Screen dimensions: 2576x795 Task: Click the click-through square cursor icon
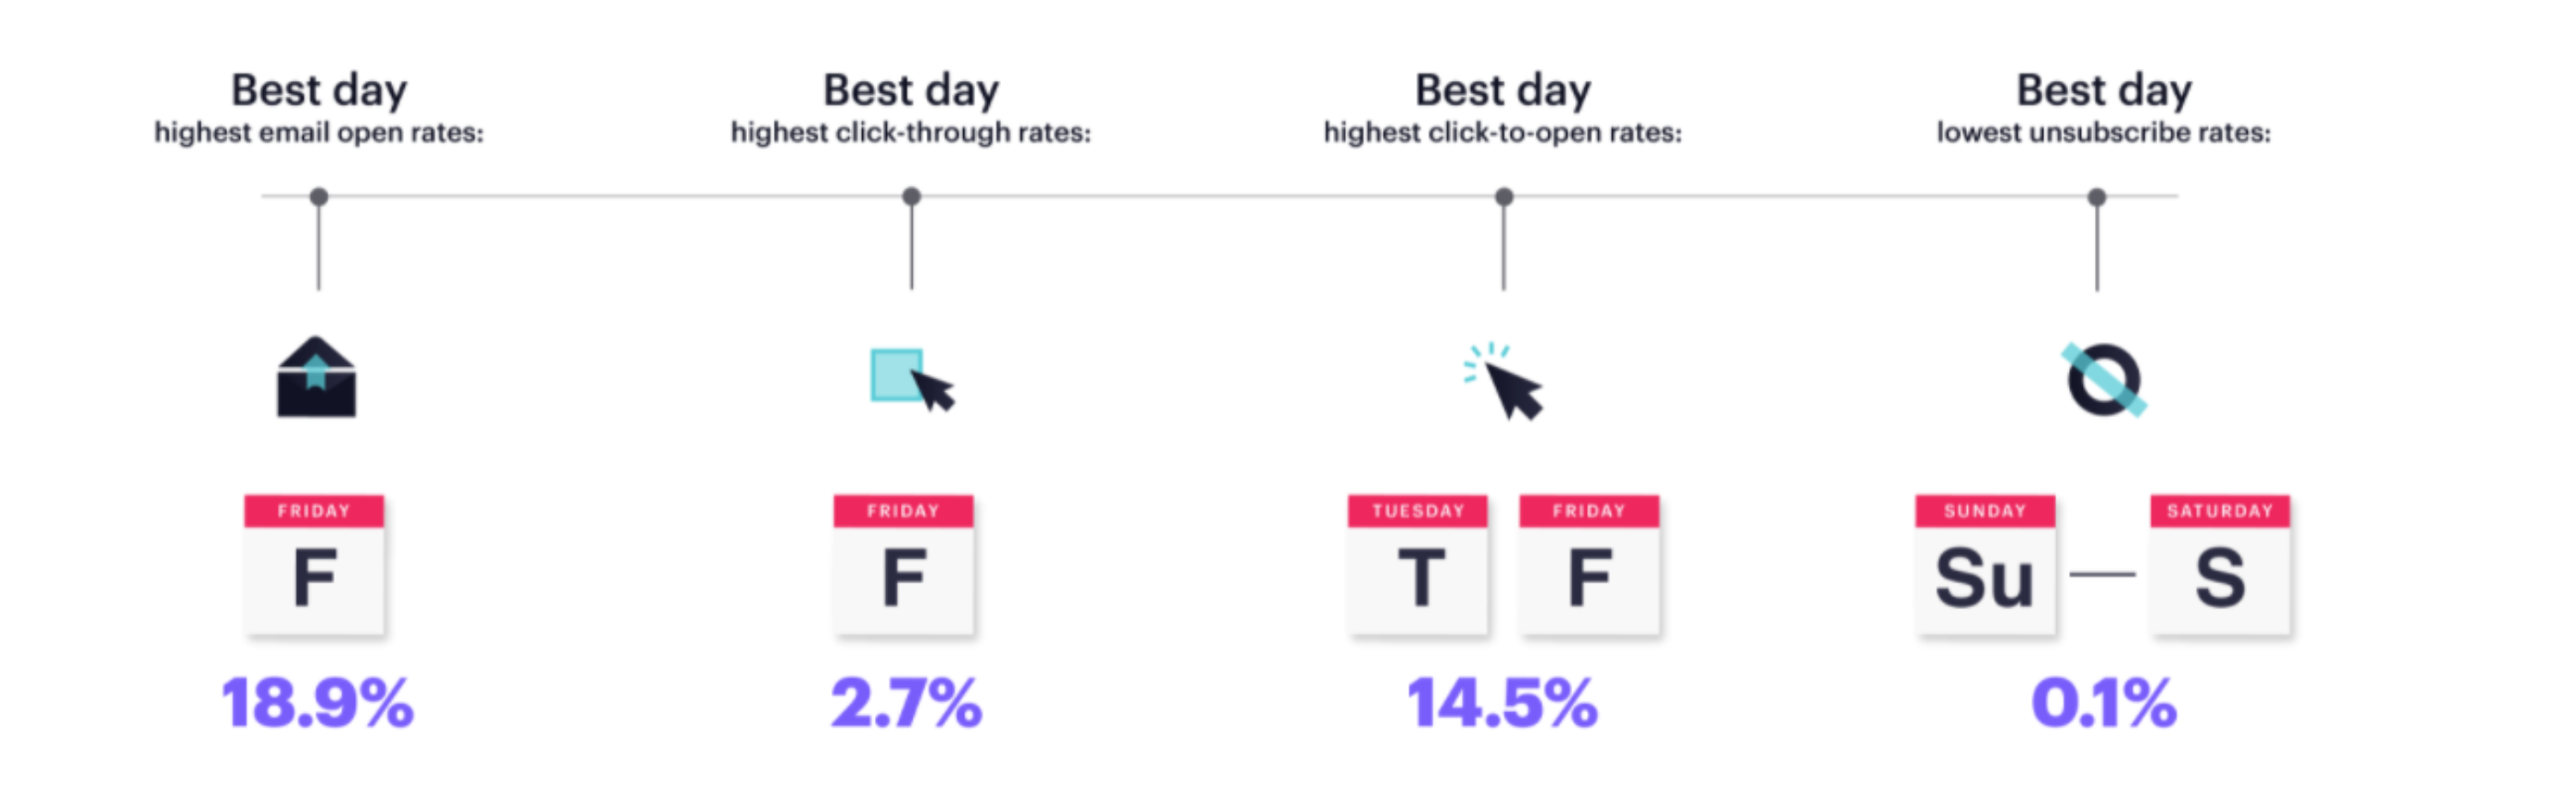pos(912,380)
